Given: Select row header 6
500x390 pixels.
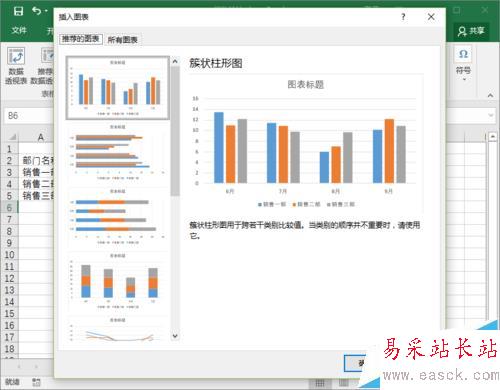Looking at the screenshot, I should tap(9, 208).
